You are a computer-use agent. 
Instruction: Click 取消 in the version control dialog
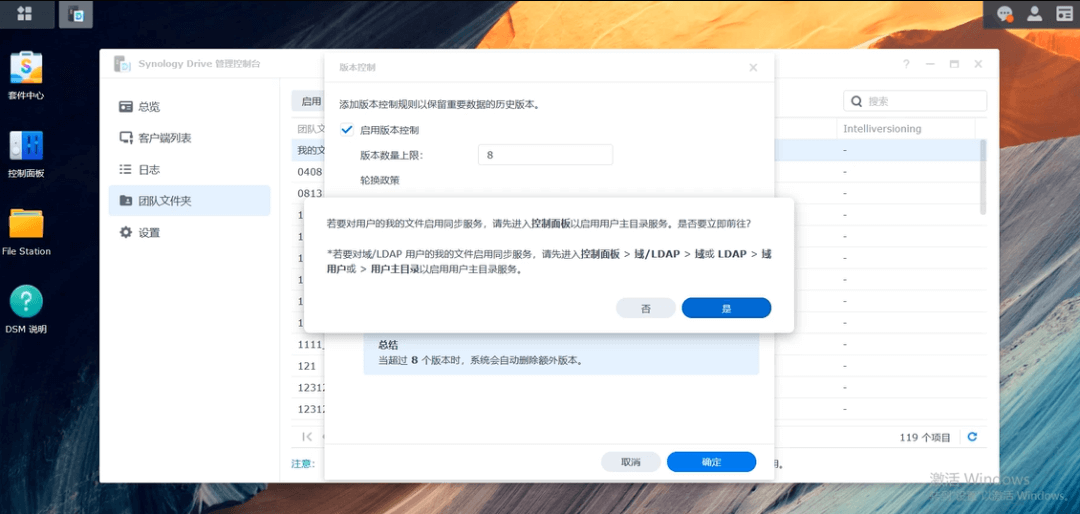point(630,462)
